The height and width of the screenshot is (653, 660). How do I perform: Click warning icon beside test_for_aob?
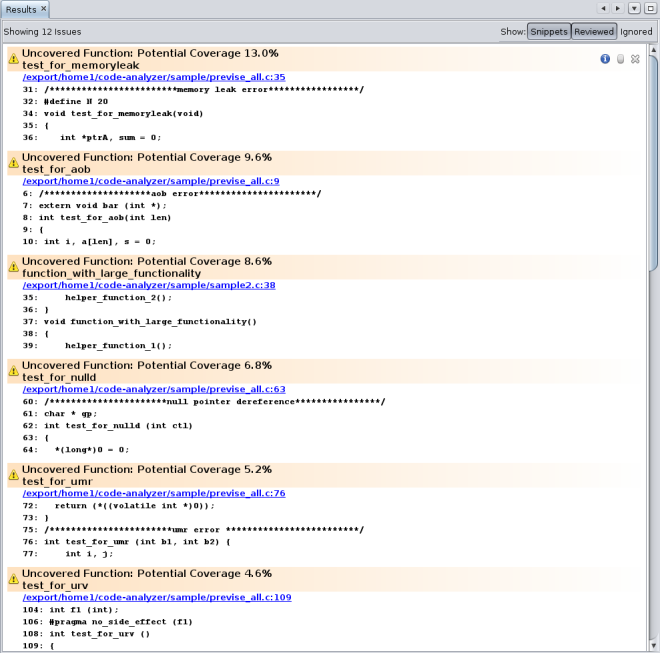point(13,162)
